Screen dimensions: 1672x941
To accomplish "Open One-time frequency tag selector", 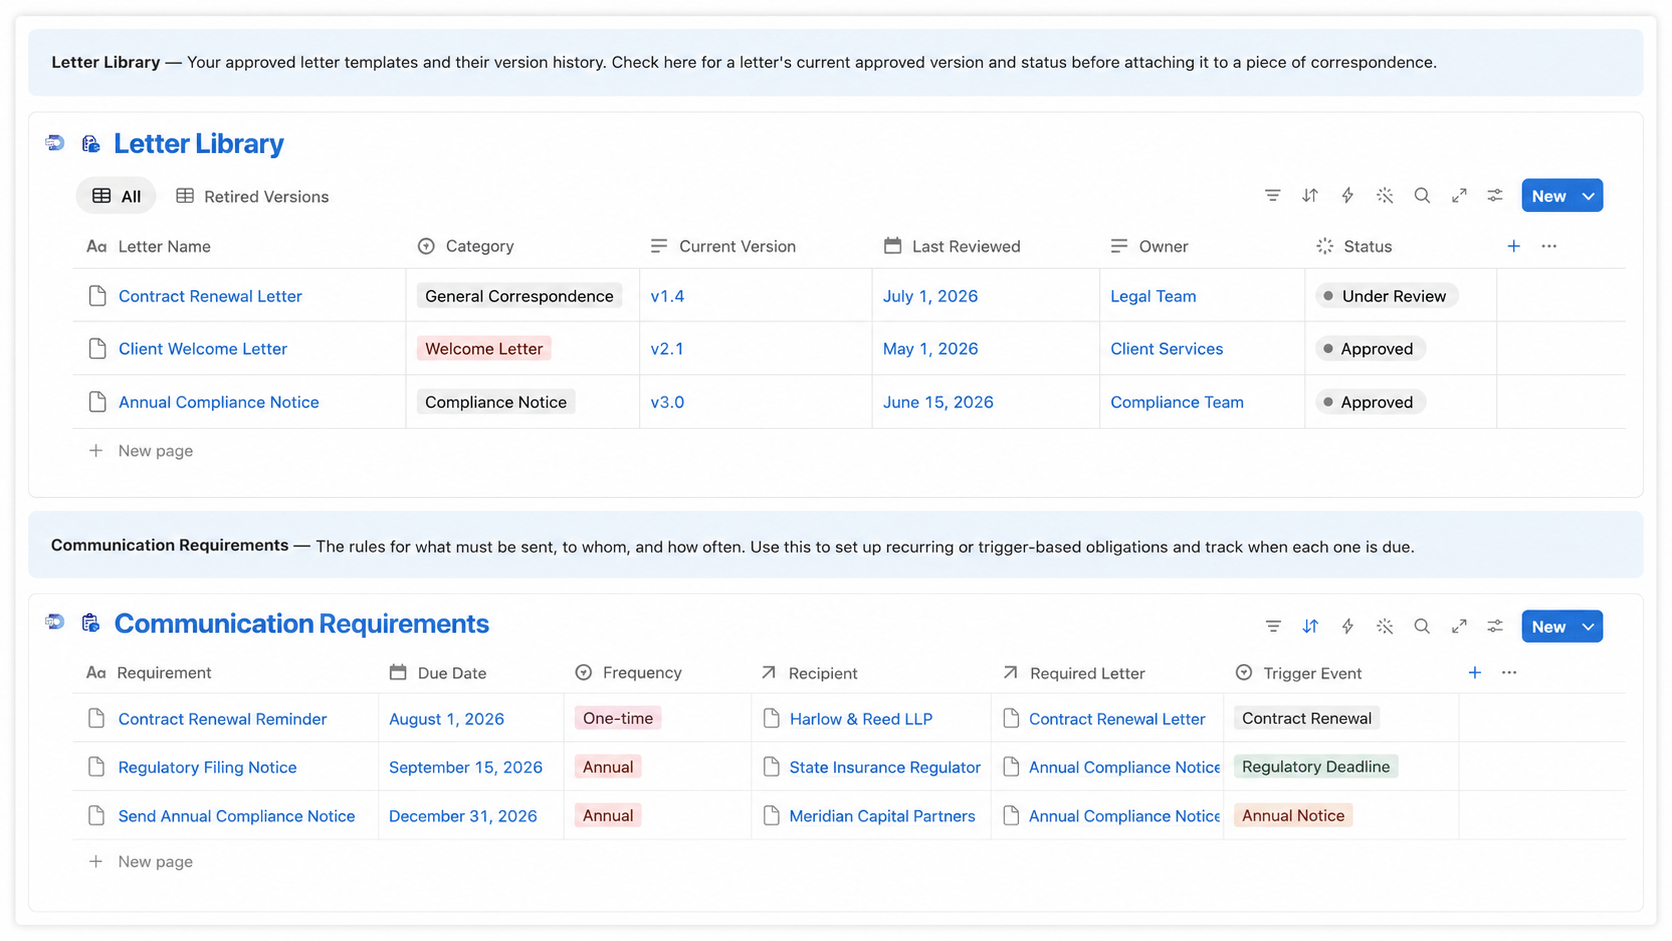I will point(618,719).
